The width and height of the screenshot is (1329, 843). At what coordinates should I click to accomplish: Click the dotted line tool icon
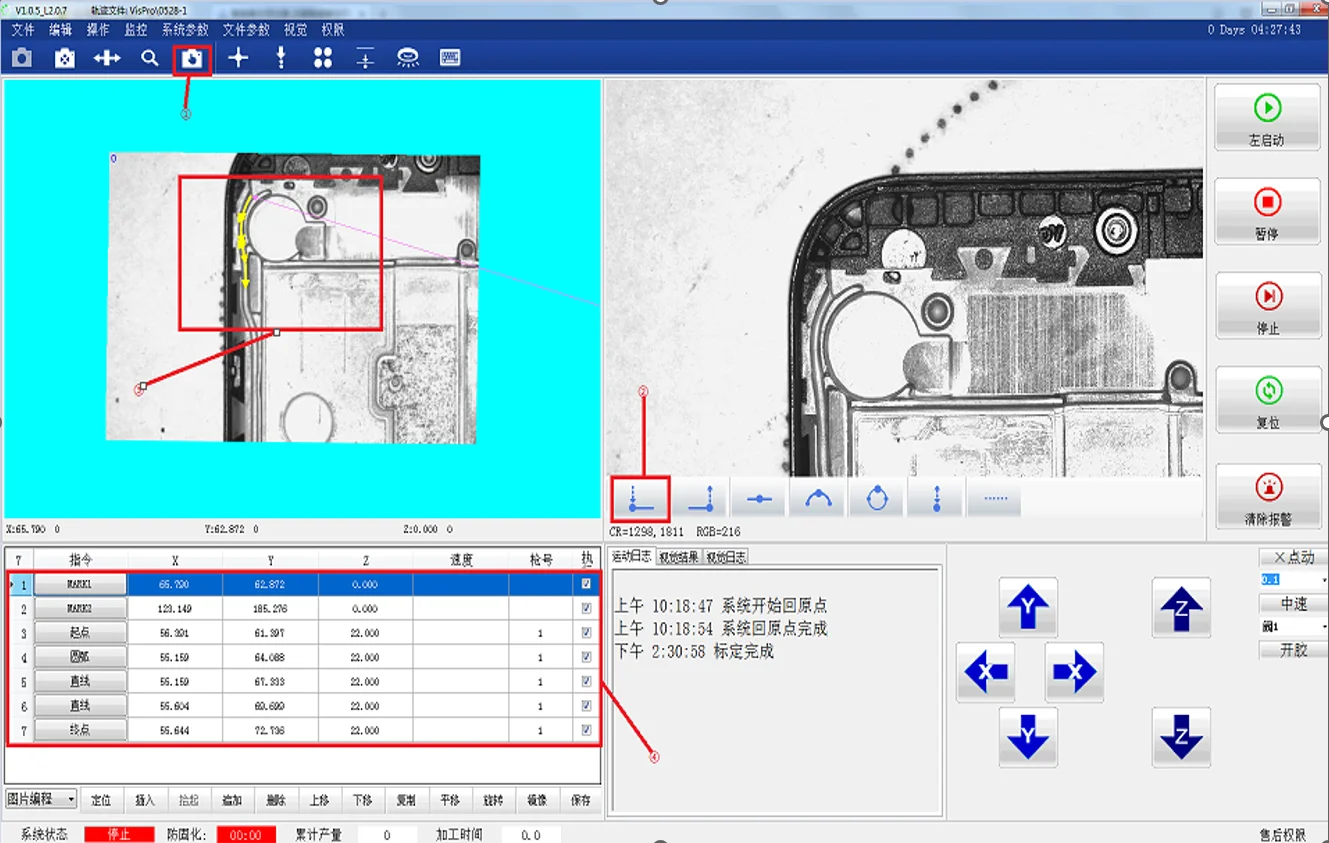click(994, 497)
